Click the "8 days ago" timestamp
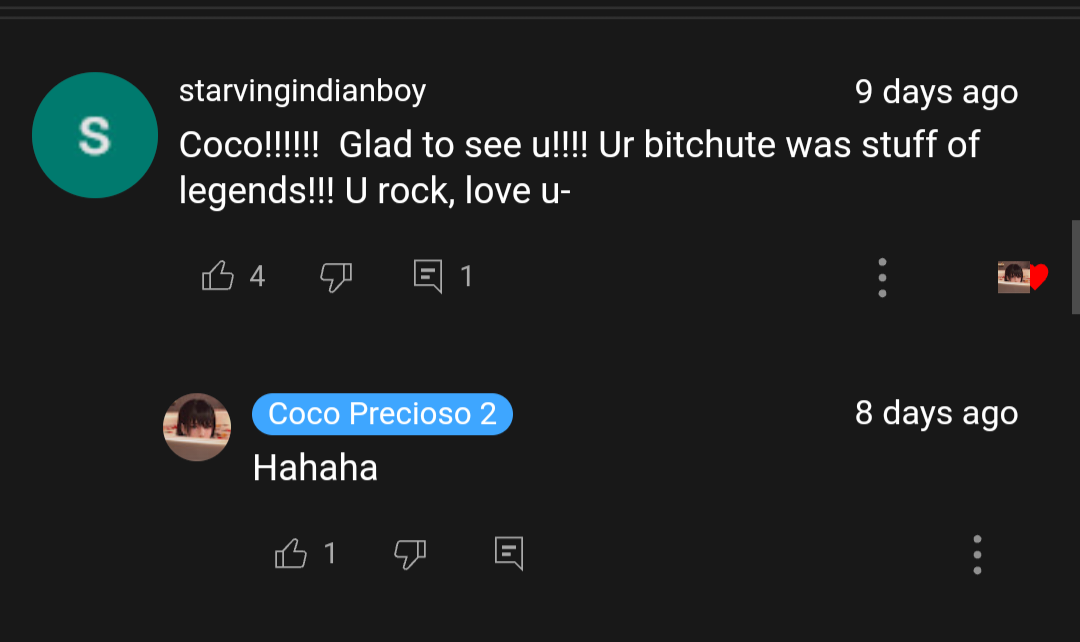Screen dimensions: 1080x642 click(x=936, y=413)
